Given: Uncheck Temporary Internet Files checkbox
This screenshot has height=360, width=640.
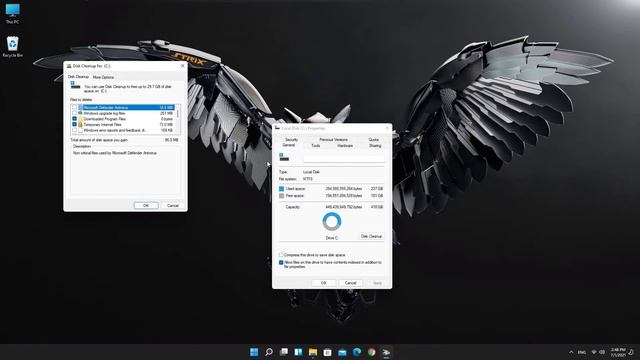Looking at the screenshot, I should pyautogui.click(x=74, y=124).
